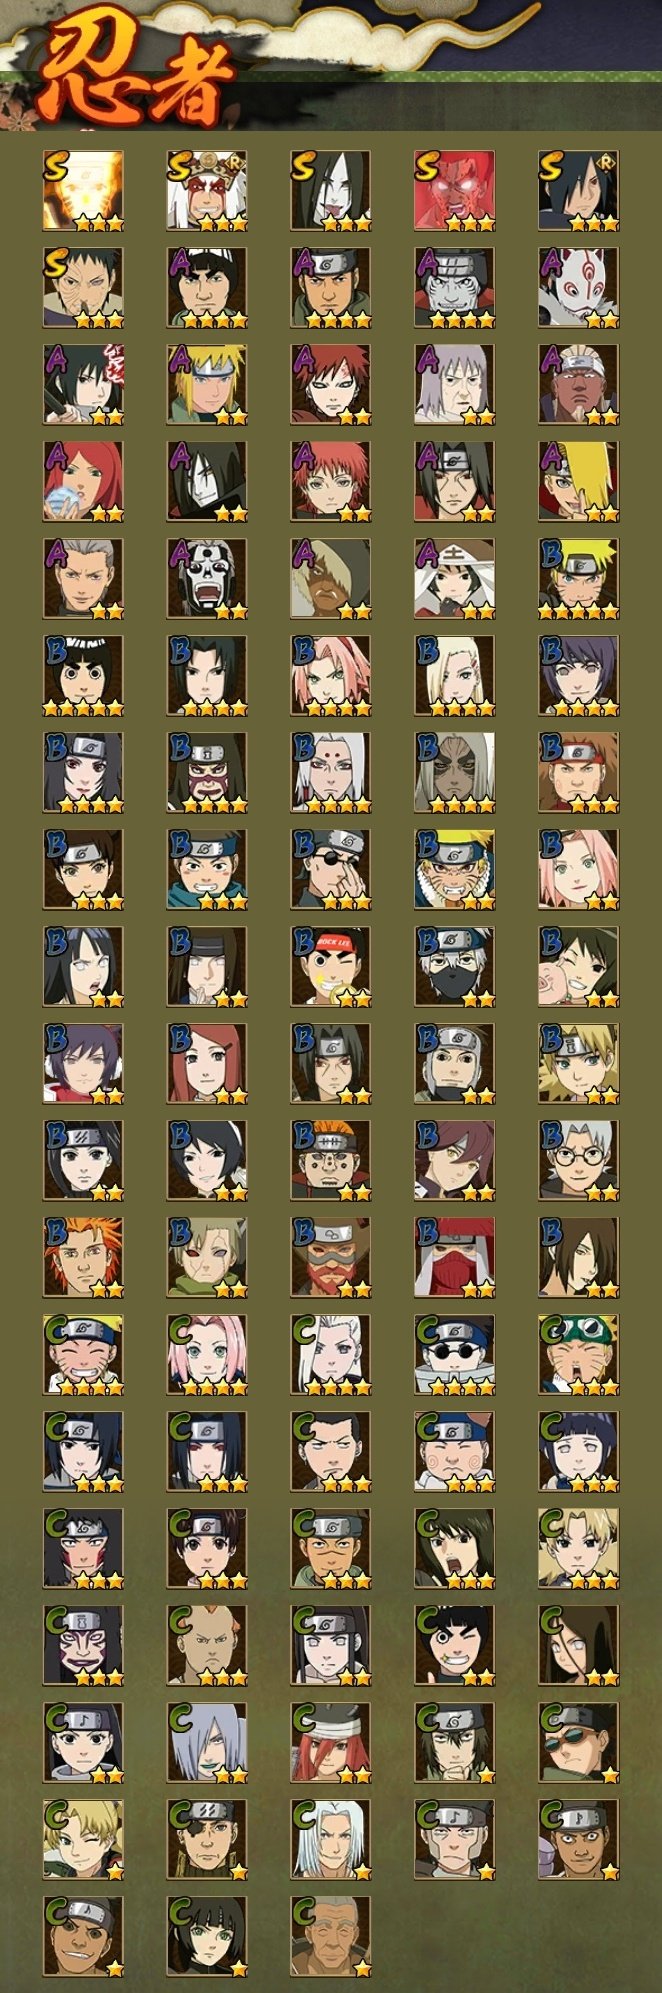Open the A-rank skull-faced Hidan portrait
The width and height of the screenshot is (662, 1993).
(207, 579)
